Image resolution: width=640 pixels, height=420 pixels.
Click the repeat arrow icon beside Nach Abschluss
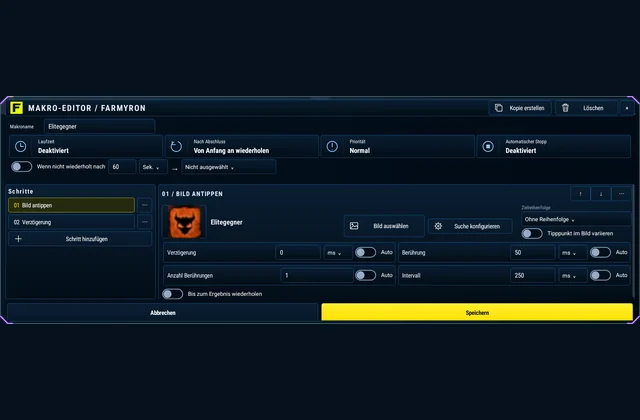(x=176, y=147)
